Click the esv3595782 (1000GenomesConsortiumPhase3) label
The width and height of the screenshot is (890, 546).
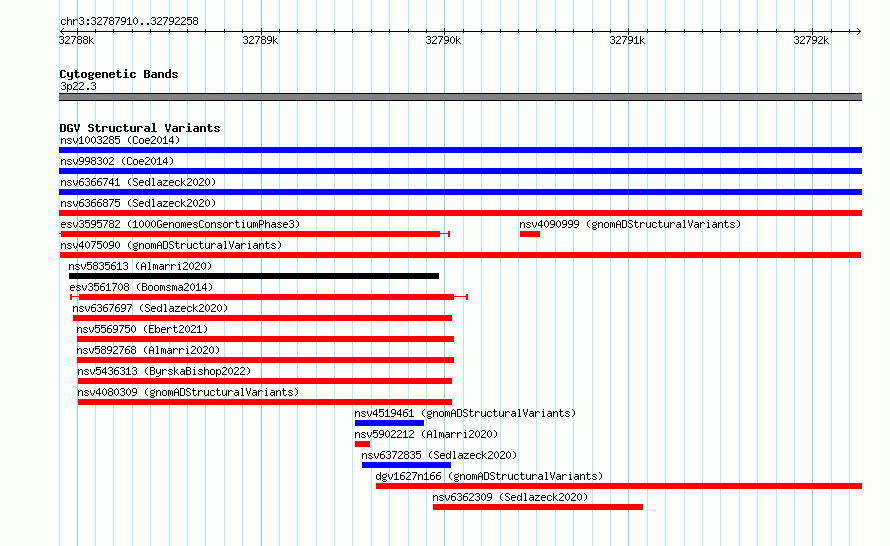coord(180,224)
